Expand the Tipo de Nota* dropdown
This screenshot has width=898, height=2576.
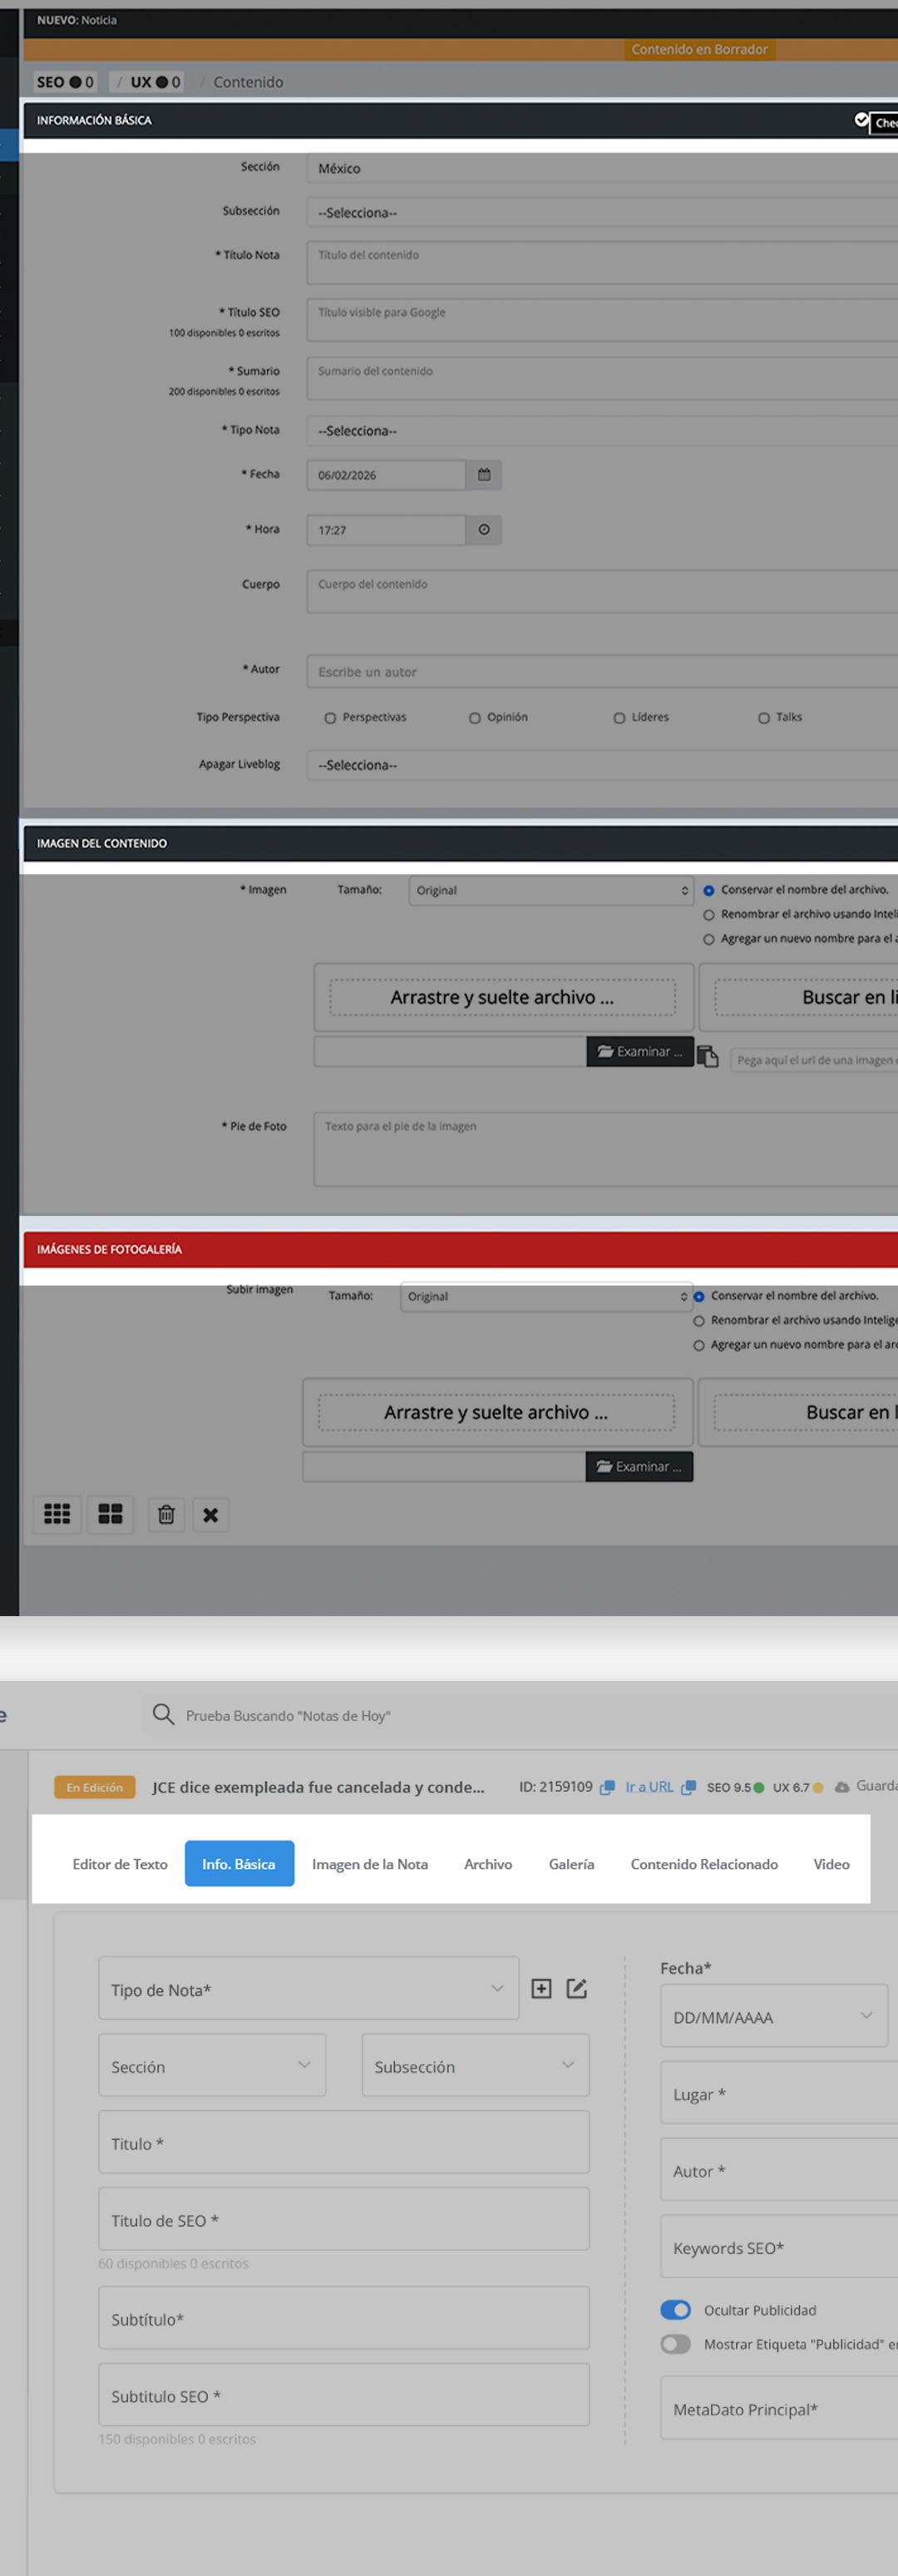point(308,1989)
